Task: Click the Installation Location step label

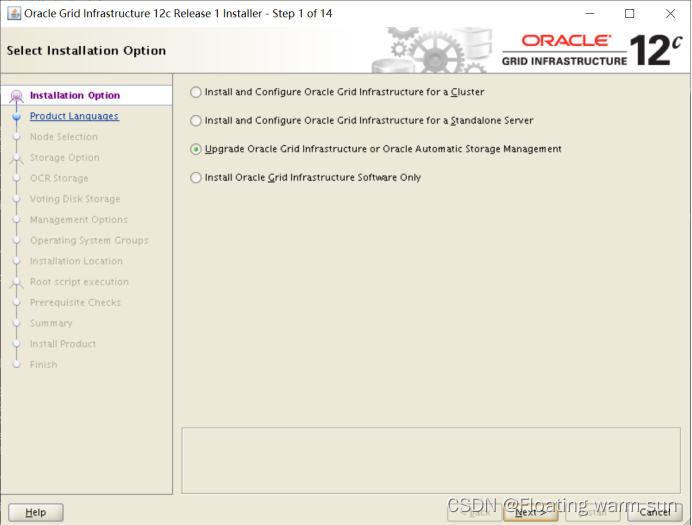Action: [76, 261]
